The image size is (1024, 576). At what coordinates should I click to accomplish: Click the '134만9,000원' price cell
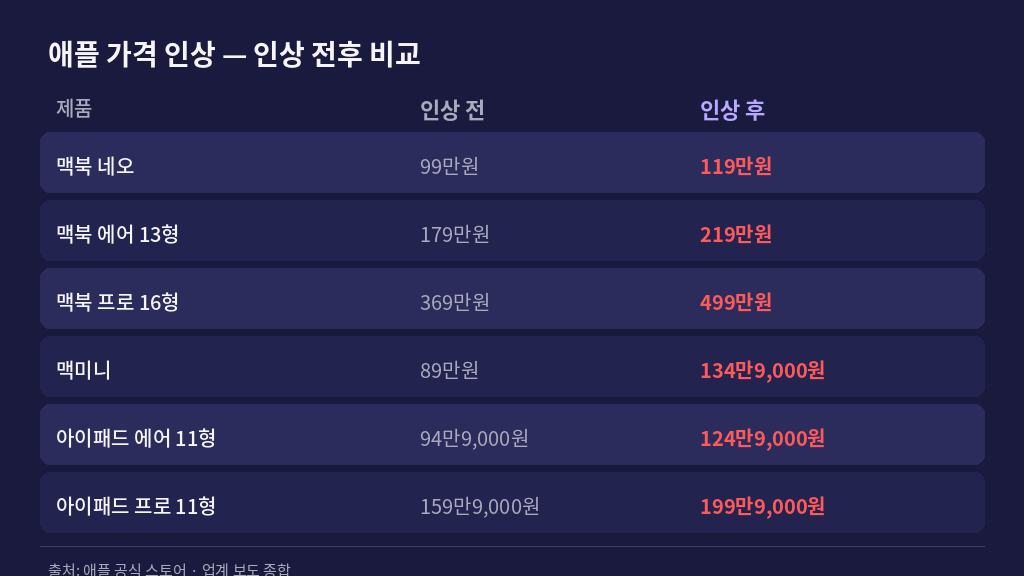762,370
